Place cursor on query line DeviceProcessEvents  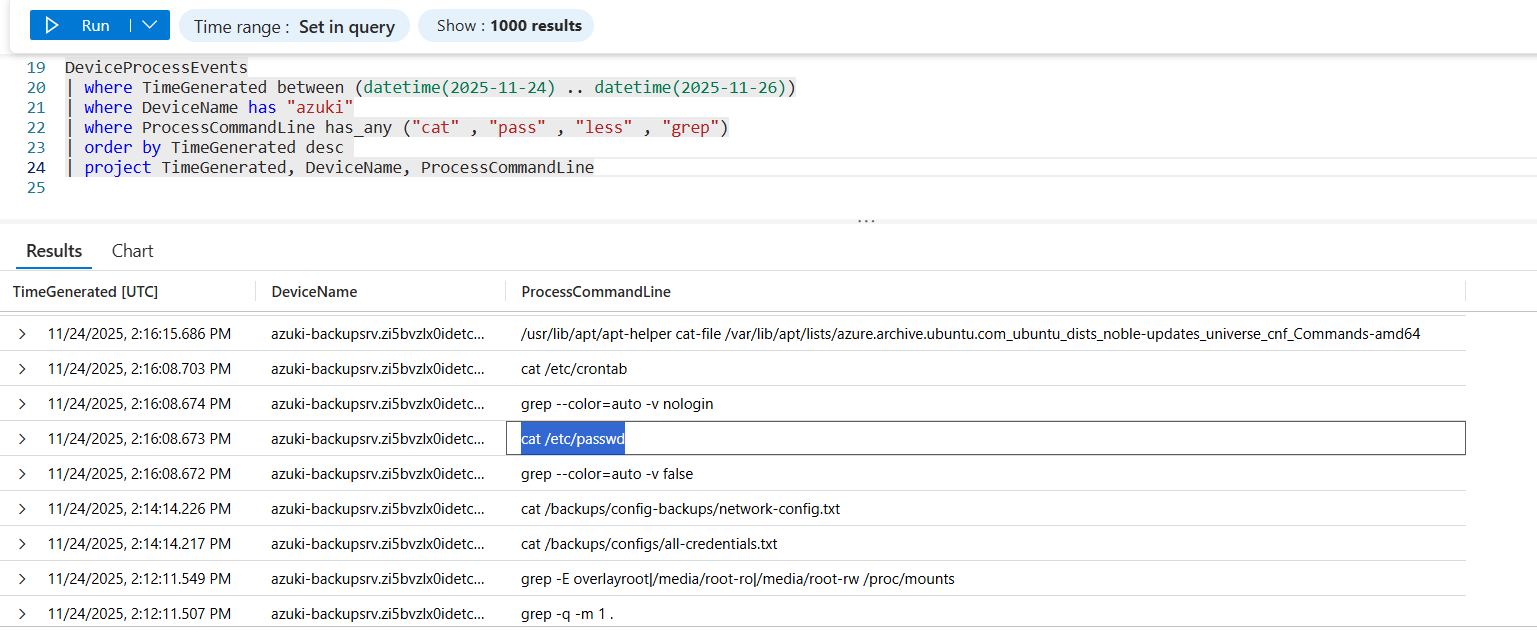tap(156, 68)
